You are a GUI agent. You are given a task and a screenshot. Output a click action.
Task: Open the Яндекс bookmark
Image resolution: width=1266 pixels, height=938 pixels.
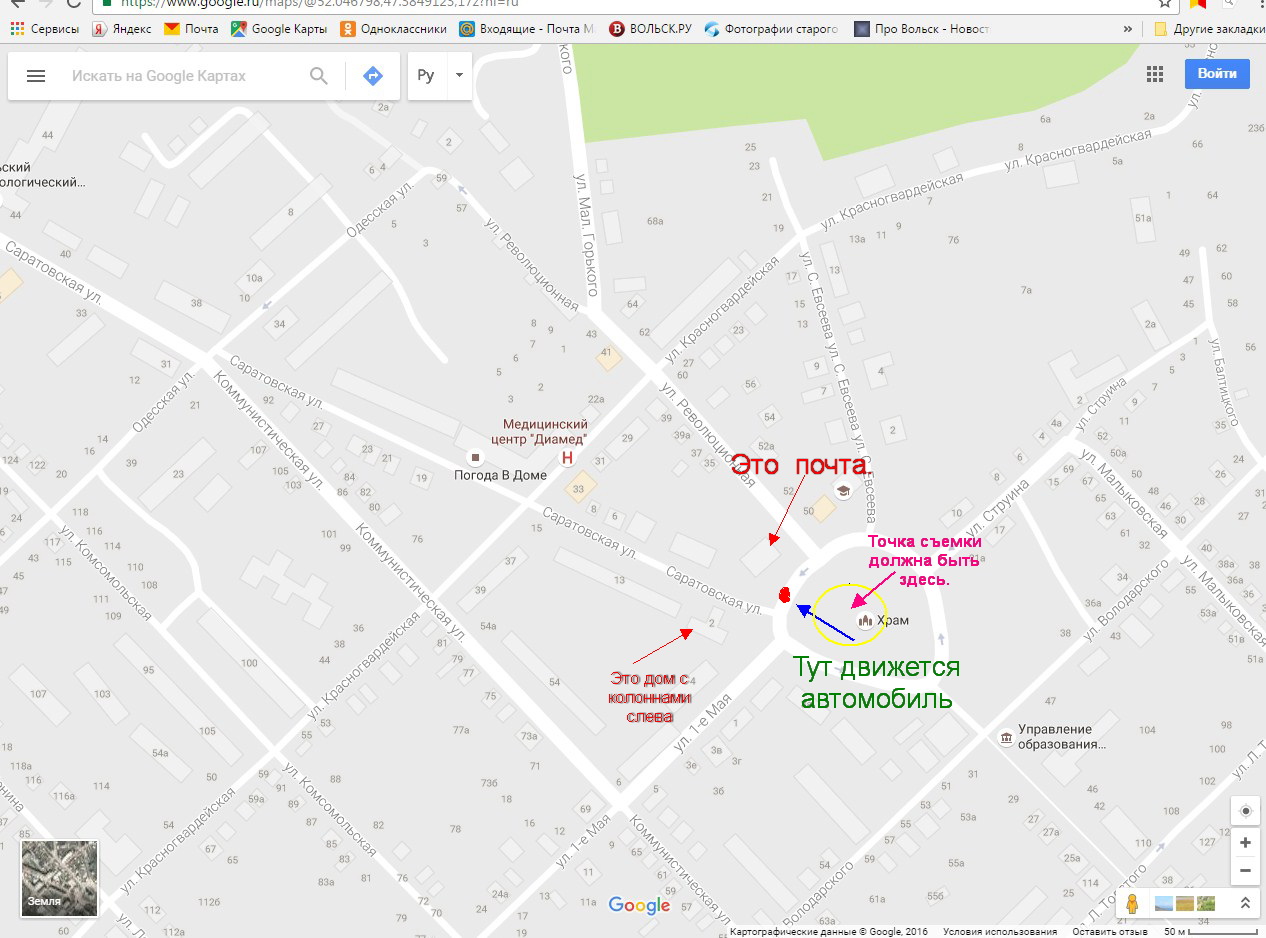(x=122, y=29)
